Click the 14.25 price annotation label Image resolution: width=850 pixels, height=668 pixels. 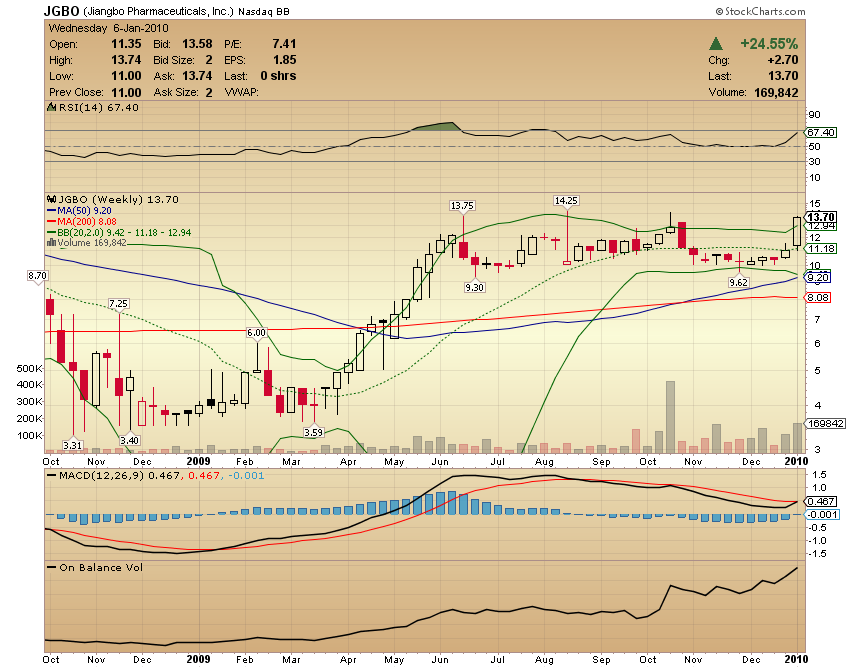[567, 200]
